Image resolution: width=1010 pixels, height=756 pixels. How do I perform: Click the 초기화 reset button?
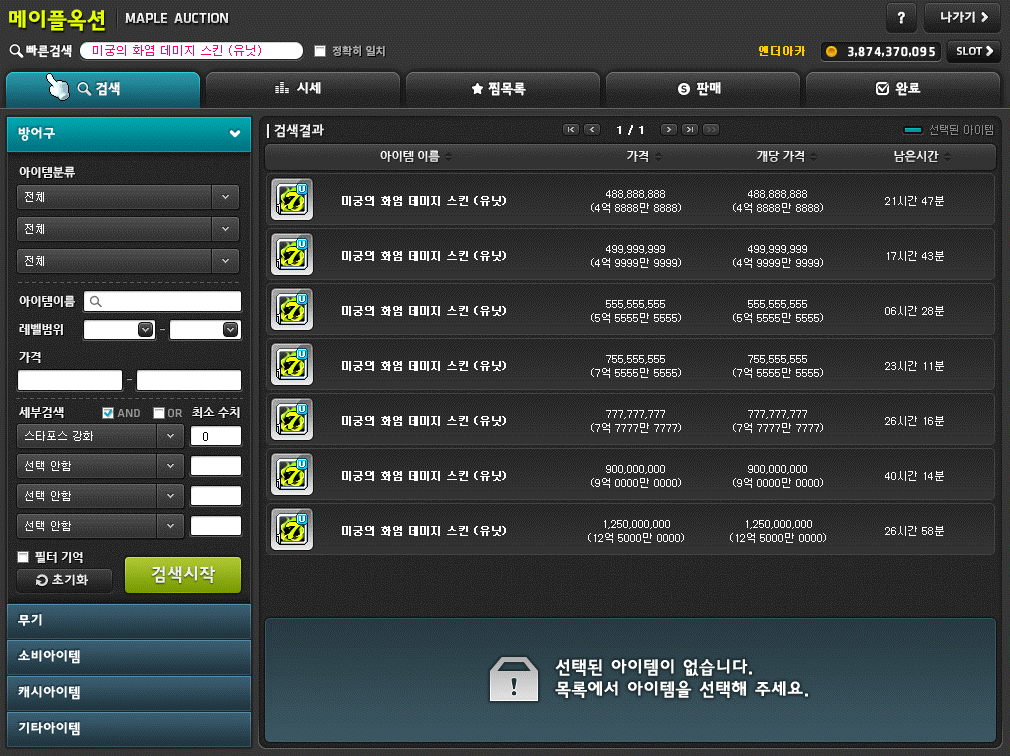[x=64, y=580]
